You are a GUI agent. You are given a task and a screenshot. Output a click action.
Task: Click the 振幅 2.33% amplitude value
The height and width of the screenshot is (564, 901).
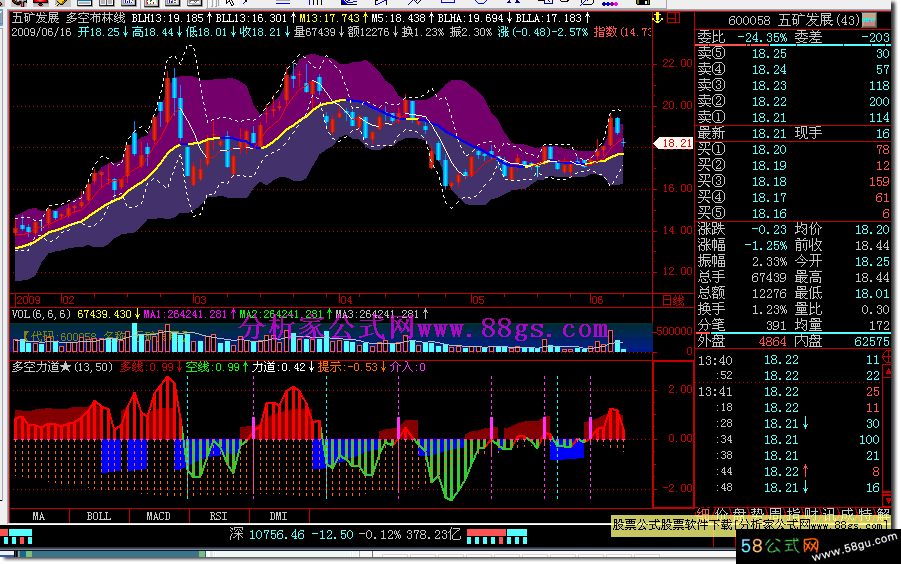pos(769,261)
